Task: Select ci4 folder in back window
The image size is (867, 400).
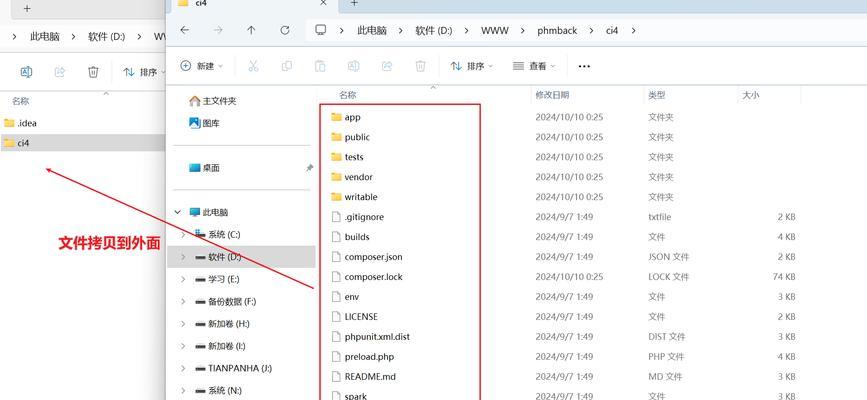Action: (83, 143)
